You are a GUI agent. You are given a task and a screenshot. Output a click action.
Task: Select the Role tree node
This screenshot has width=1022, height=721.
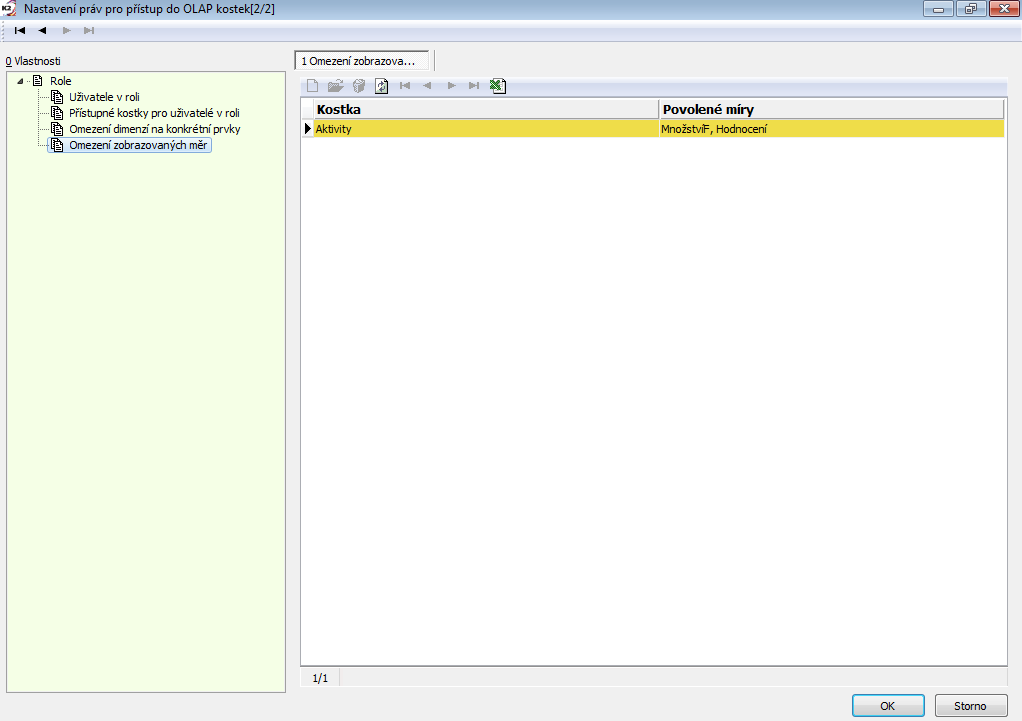click(61, 81)
